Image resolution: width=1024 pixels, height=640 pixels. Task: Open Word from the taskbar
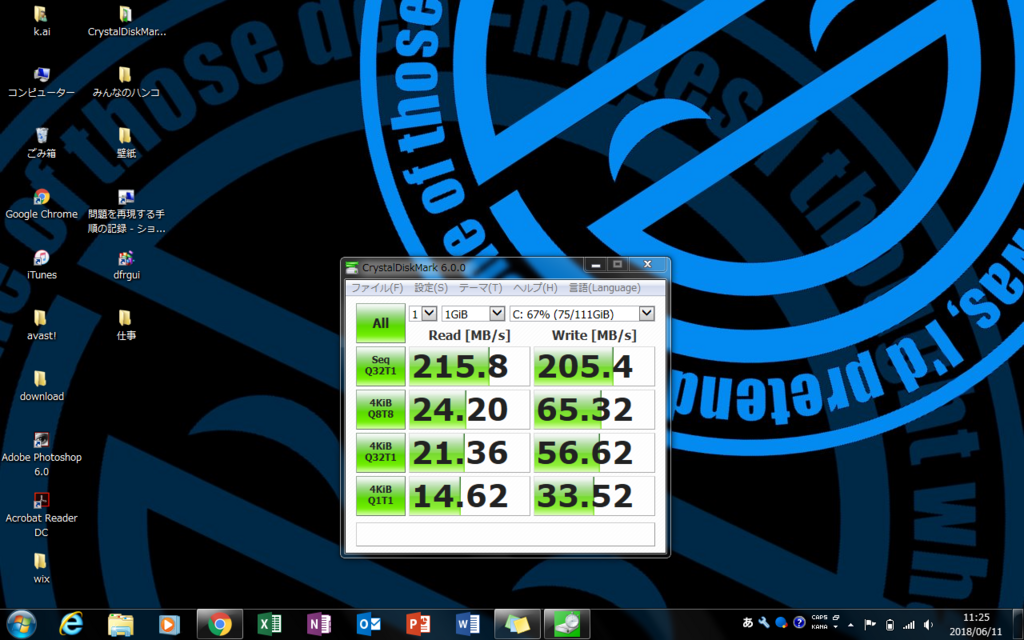(x=468, y=624)
